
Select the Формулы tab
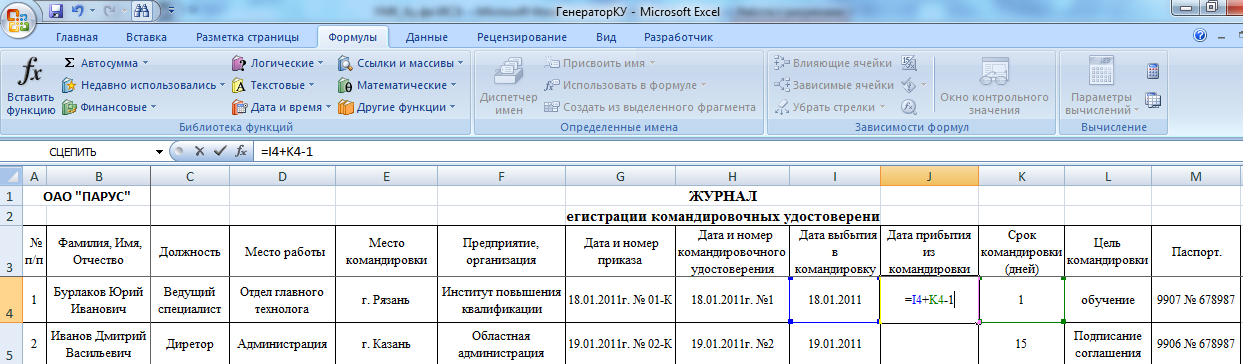point(353,37)
